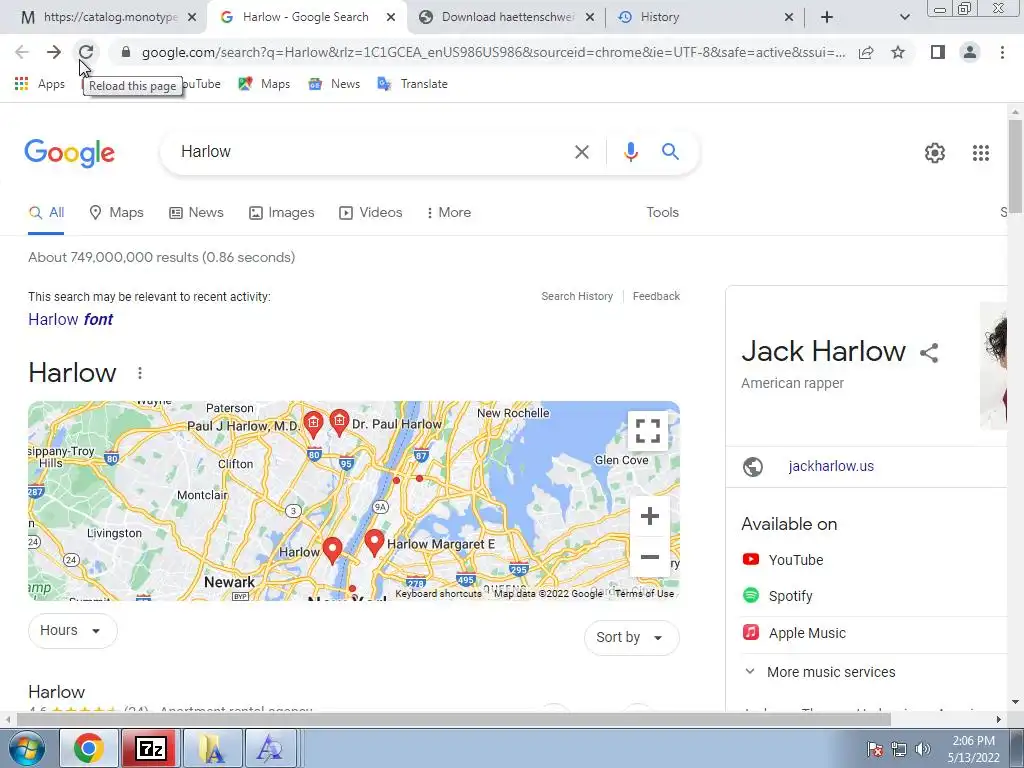Clear the search box with X
The height and width of the screenshot is (768, 1024).
tap(581, 152)
